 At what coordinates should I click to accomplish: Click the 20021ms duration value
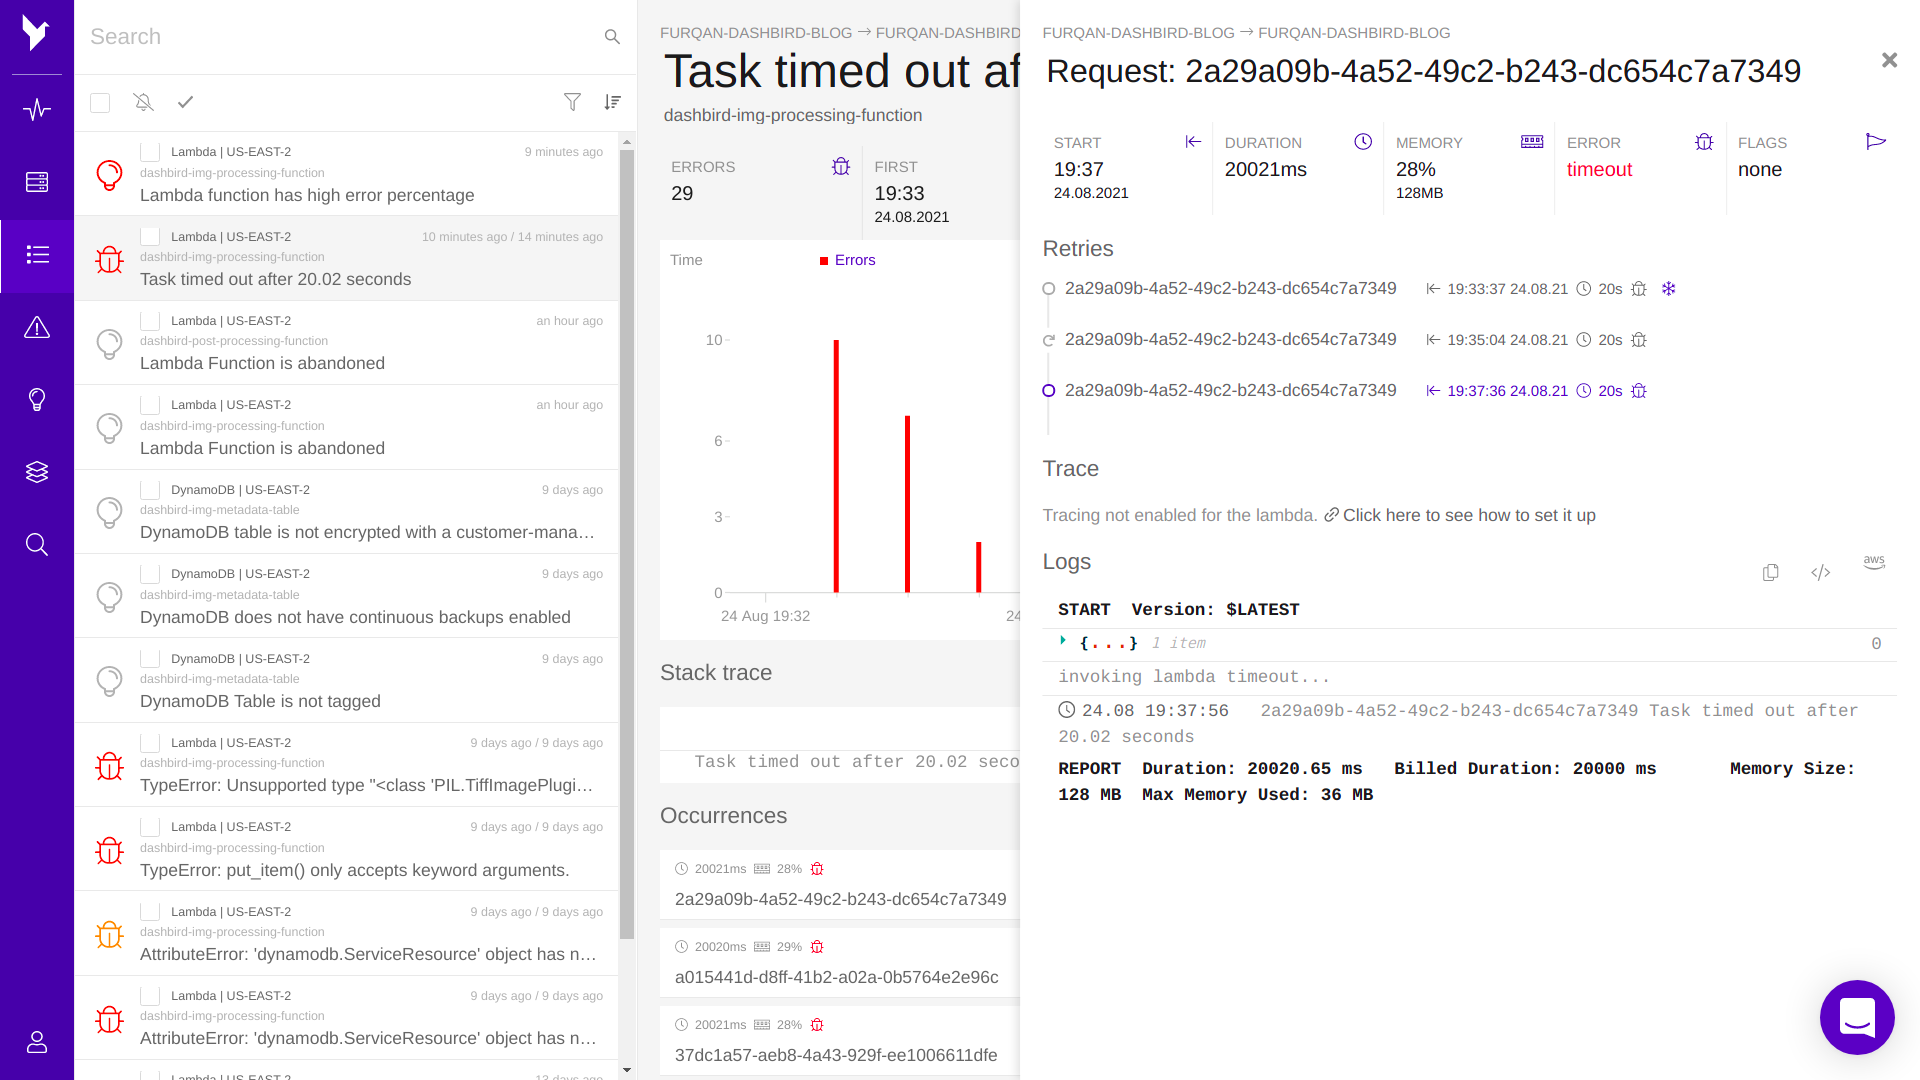point(1266,170)
